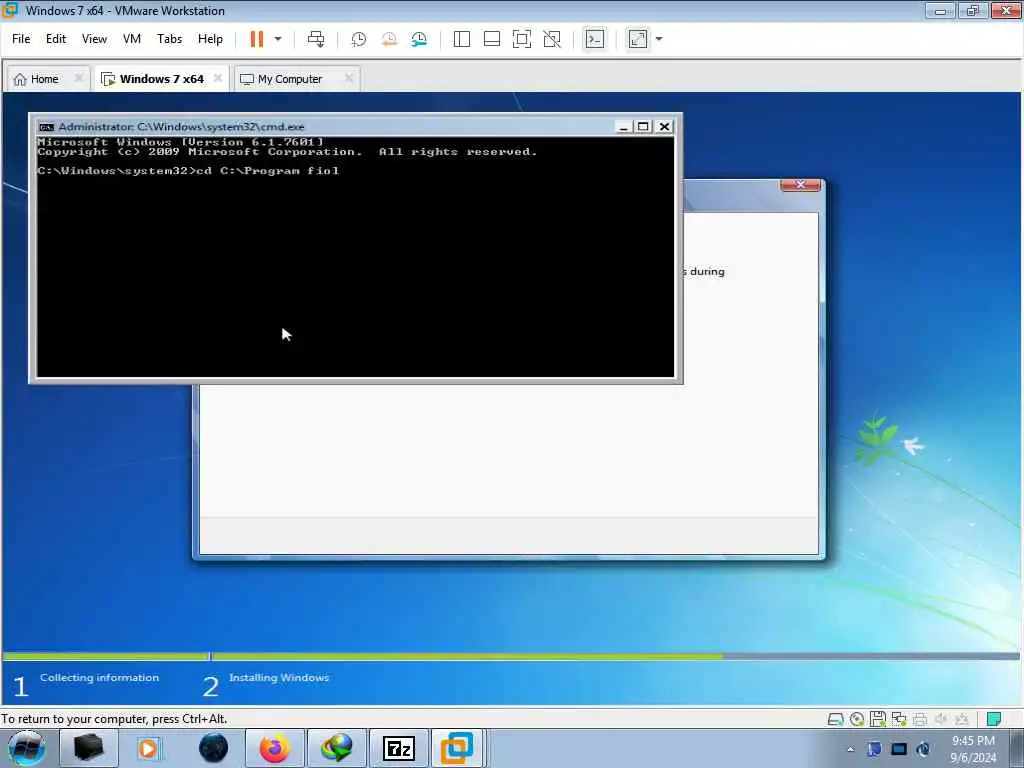Close the Home tab
Screen dimensions: 1024x768
(x=78, y=78)
